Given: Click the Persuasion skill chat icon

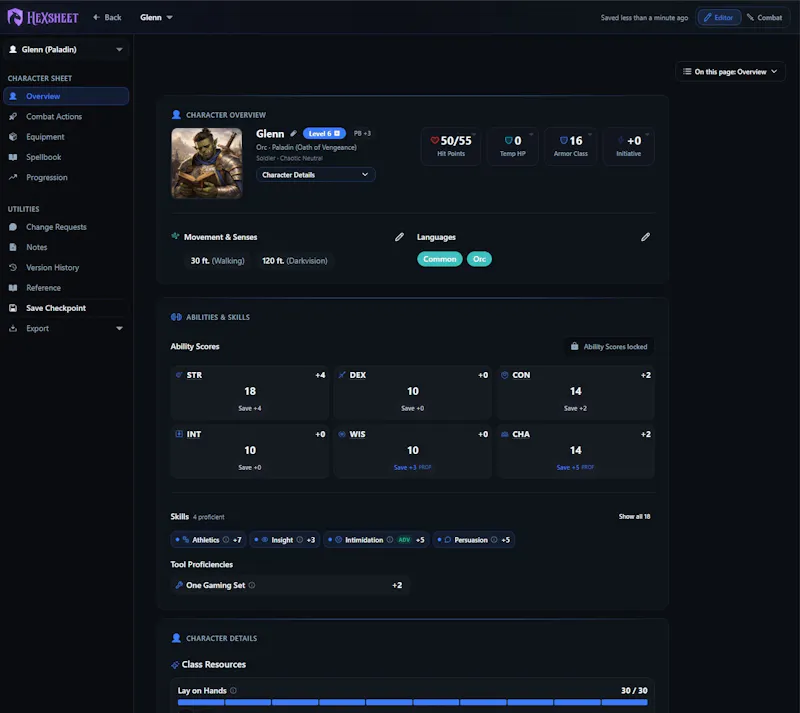Looking at the screenshot, I should tap(447, 540).
